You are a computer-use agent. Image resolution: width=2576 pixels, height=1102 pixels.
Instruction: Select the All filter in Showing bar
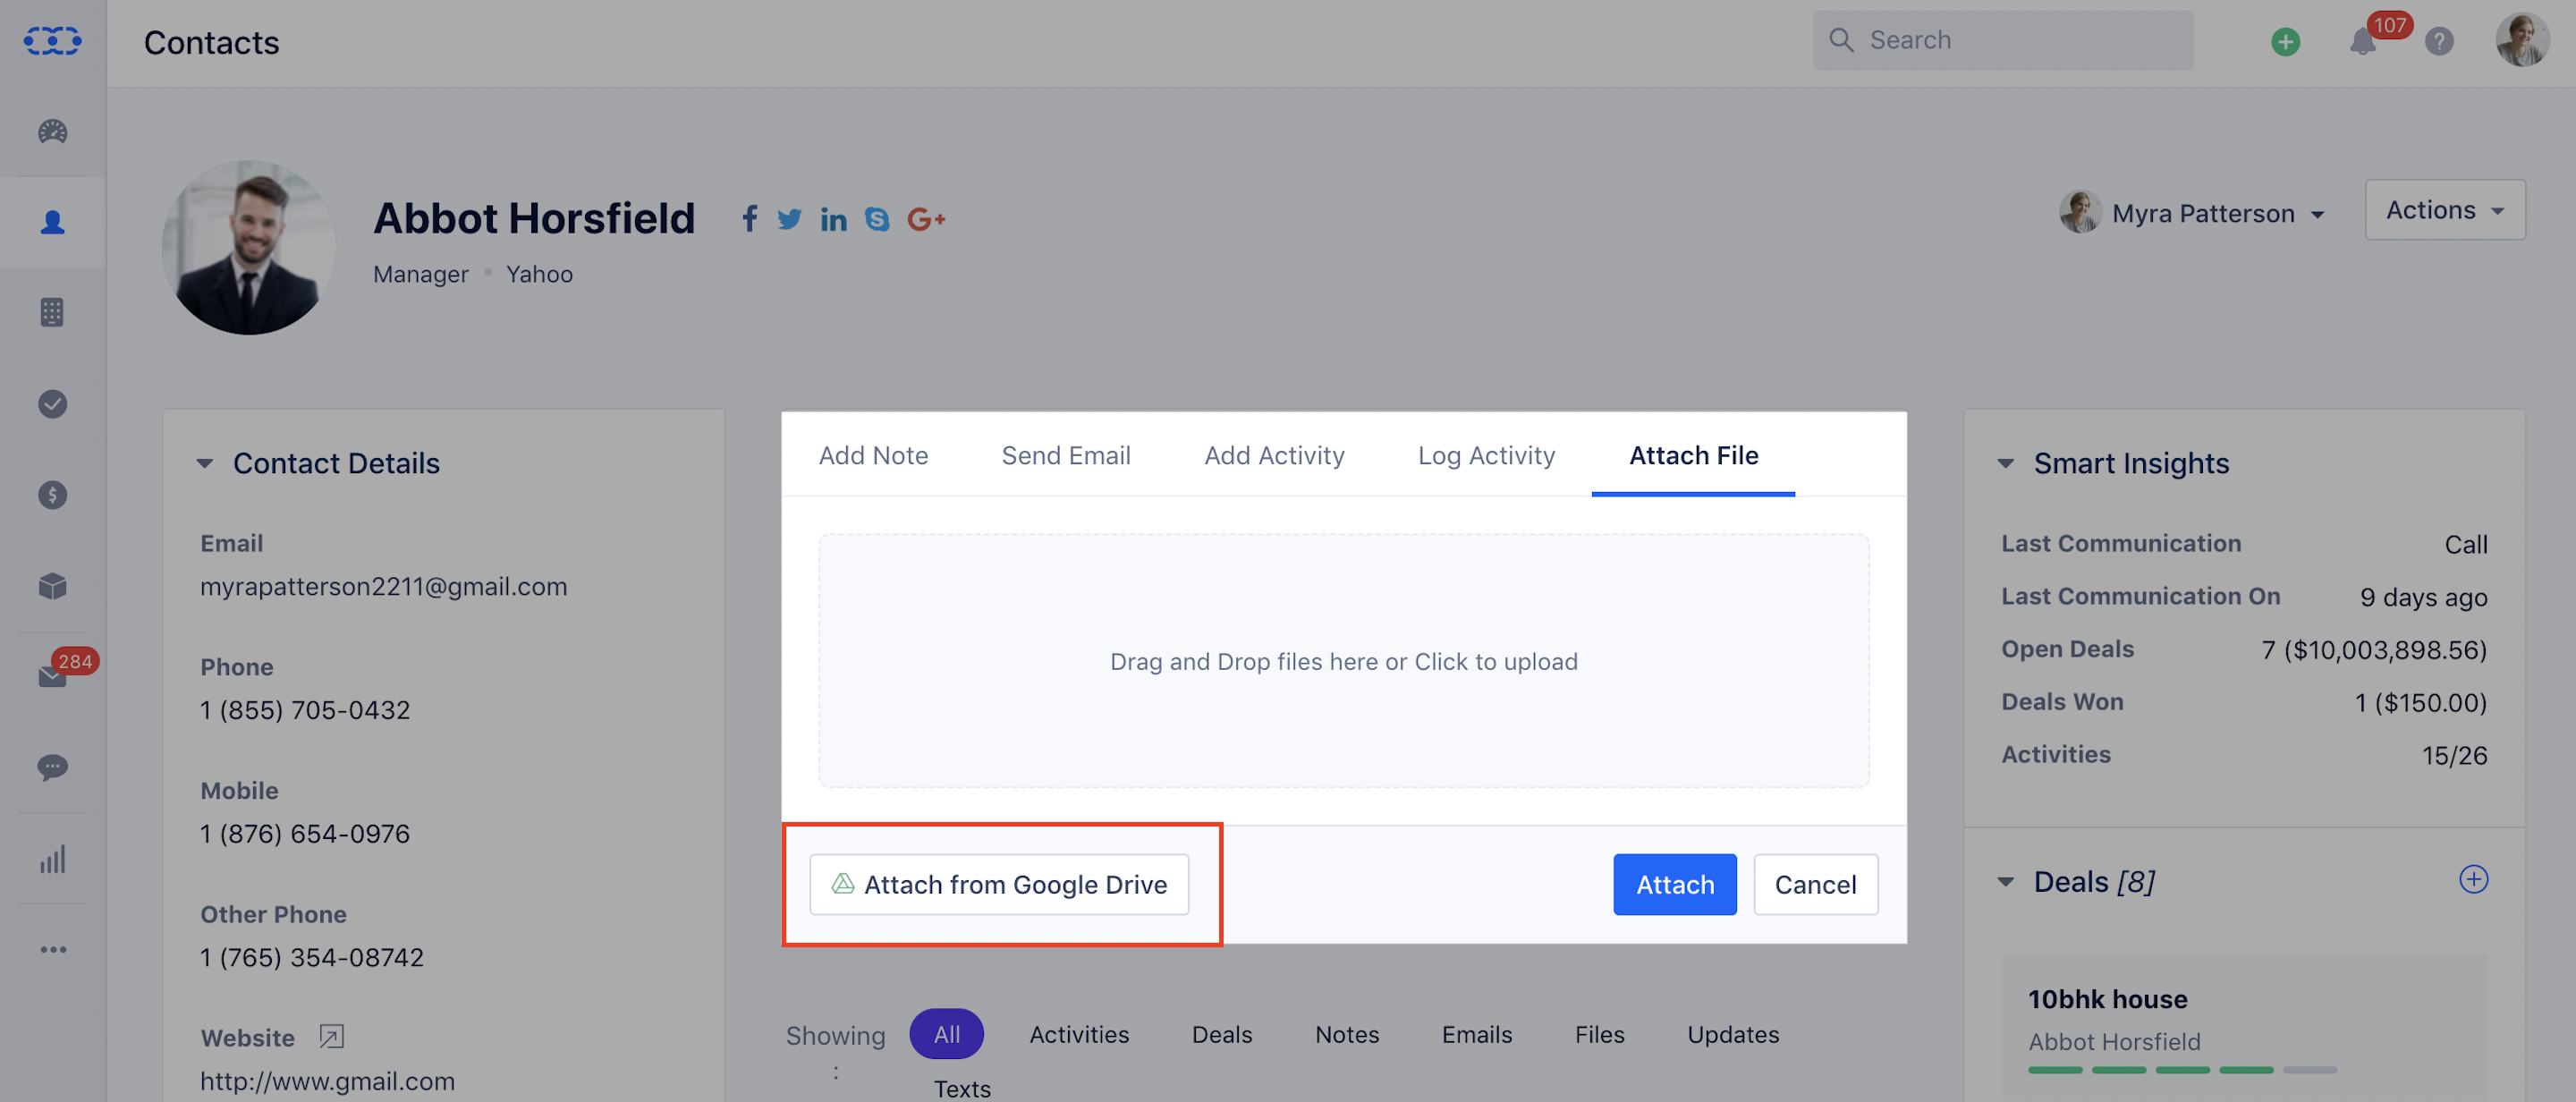(946, 1034)
